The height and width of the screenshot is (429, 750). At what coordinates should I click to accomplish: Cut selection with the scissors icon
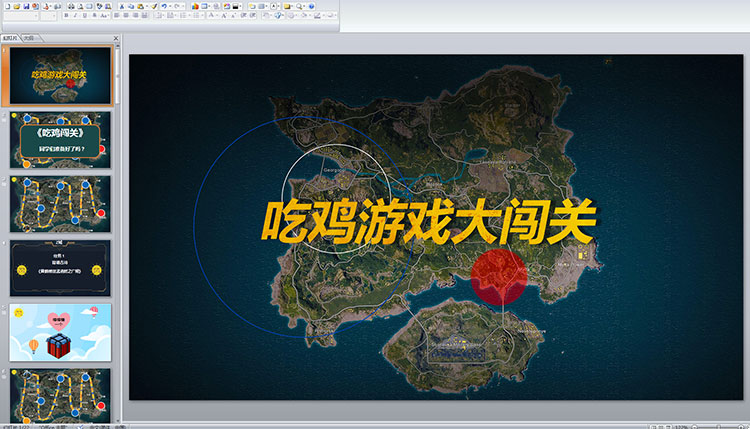pyautogui.click(x=121, y=6)
